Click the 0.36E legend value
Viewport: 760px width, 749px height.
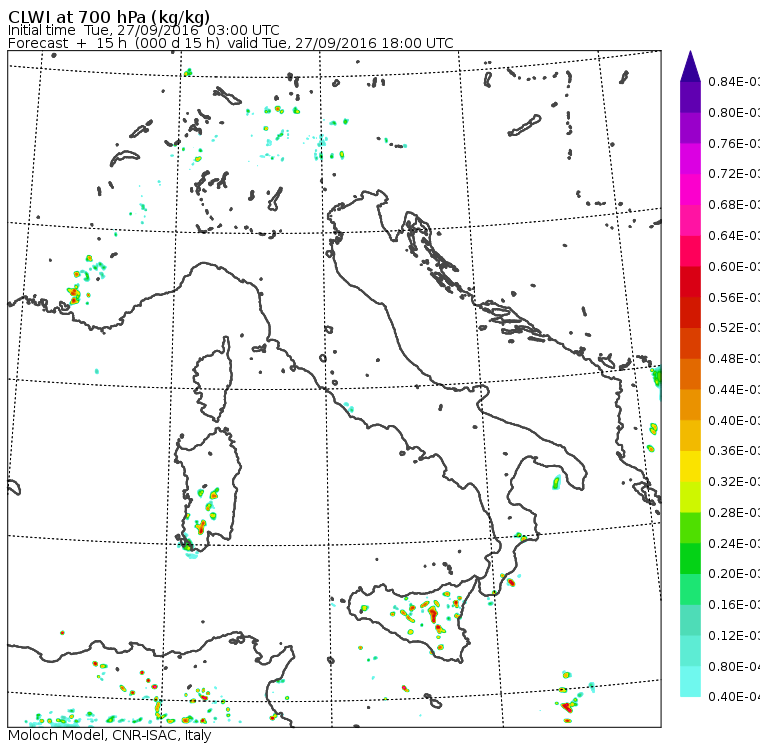point(734,451)
